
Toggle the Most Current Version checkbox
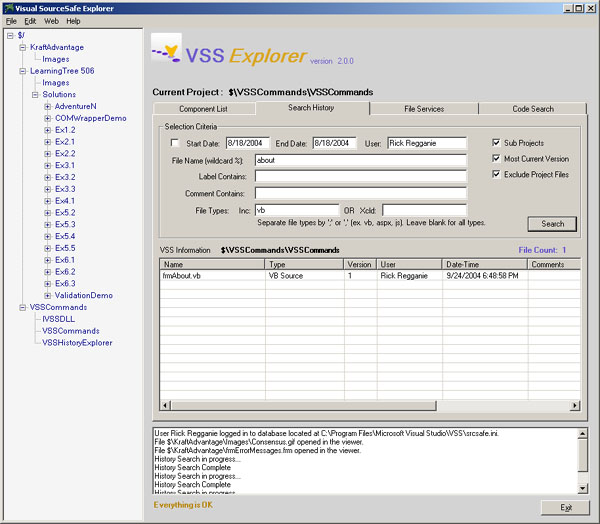pos(496,158)
